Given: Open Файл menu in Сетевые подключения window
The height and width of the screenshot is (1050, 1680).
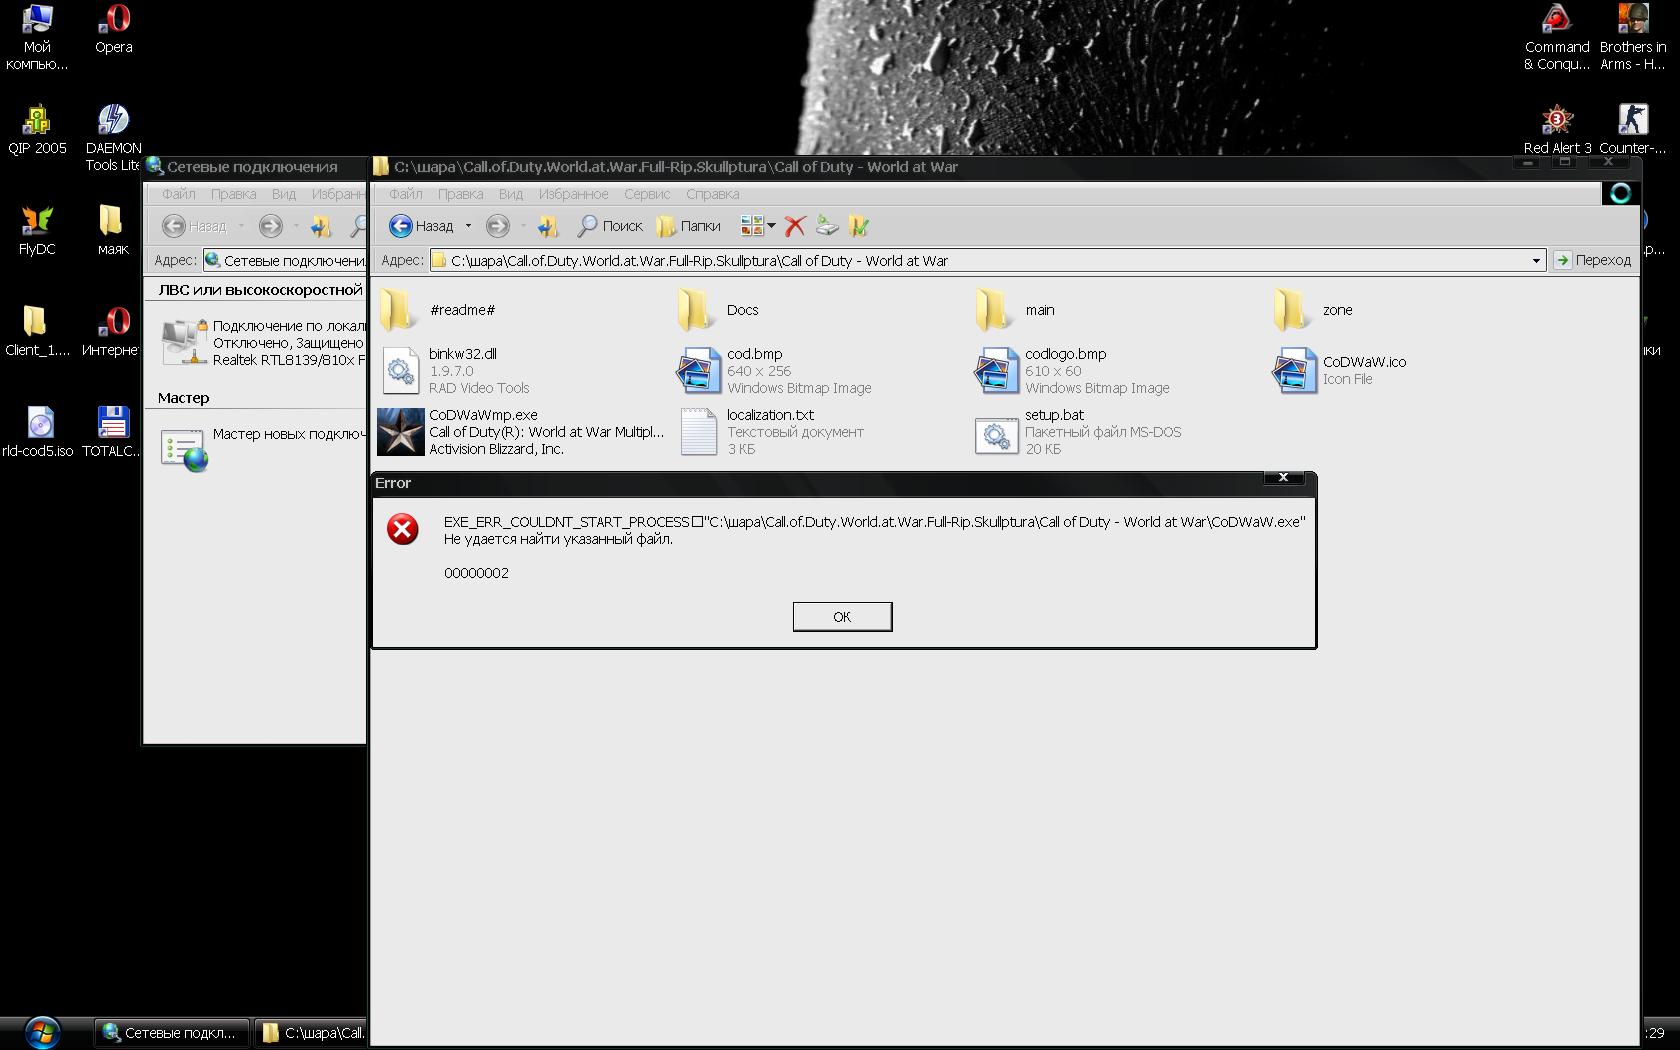Looking at the screenshot, I should (179, 194).
